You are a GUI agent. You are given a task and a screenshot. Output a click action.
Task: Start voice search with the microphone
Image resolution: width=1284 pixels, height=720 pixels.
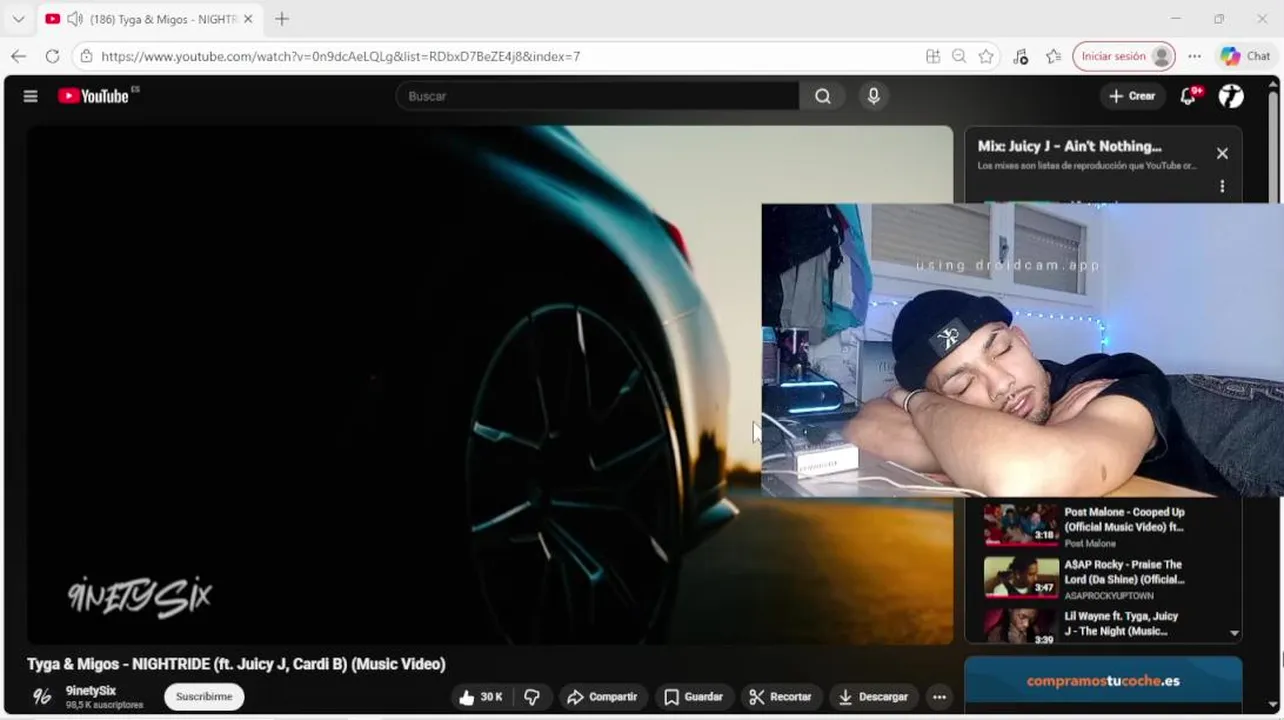coord(873,96)
